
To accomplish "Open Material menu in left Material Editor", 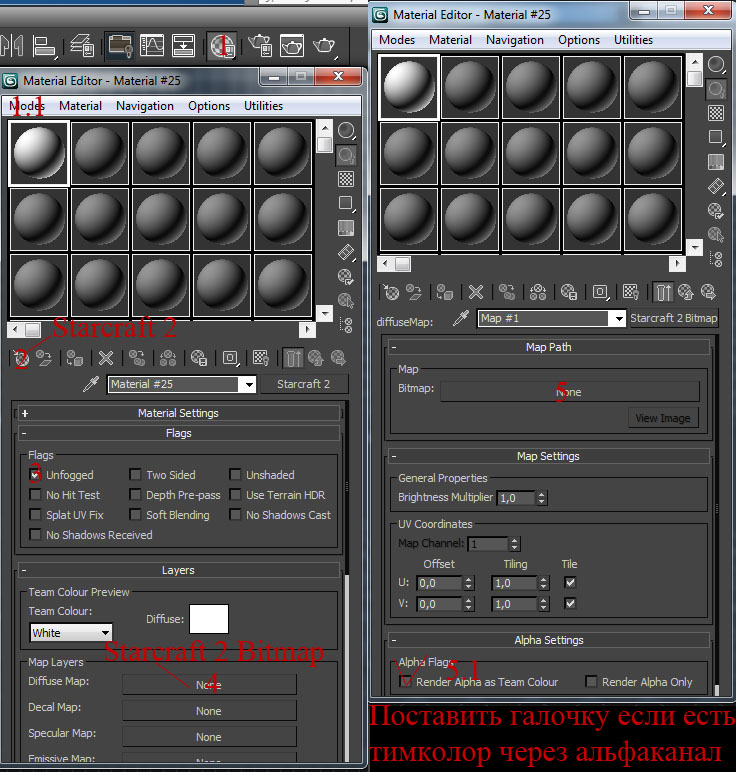I will (80, 106).
